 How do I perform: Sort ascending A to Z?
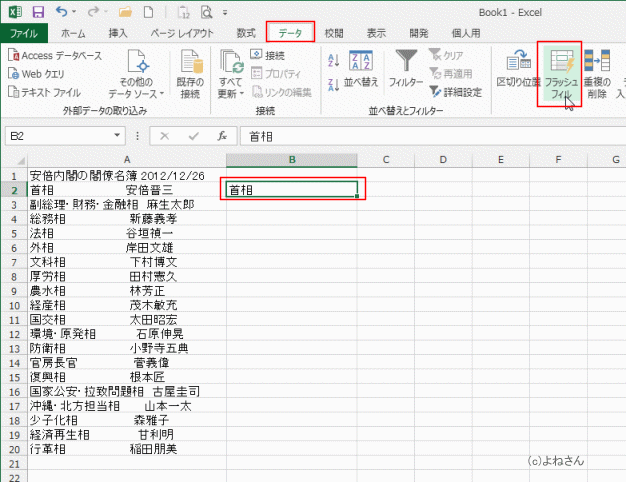334,60
